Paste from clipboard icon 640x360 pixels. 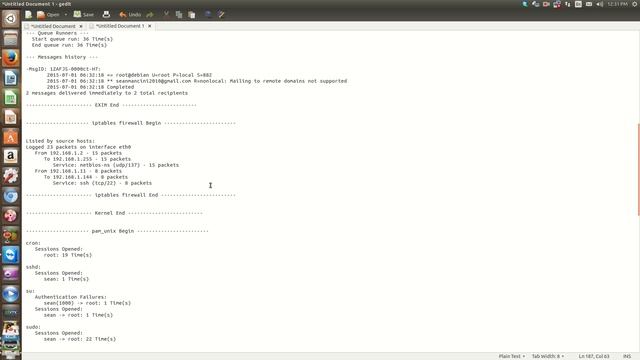(x=191, y=15)
